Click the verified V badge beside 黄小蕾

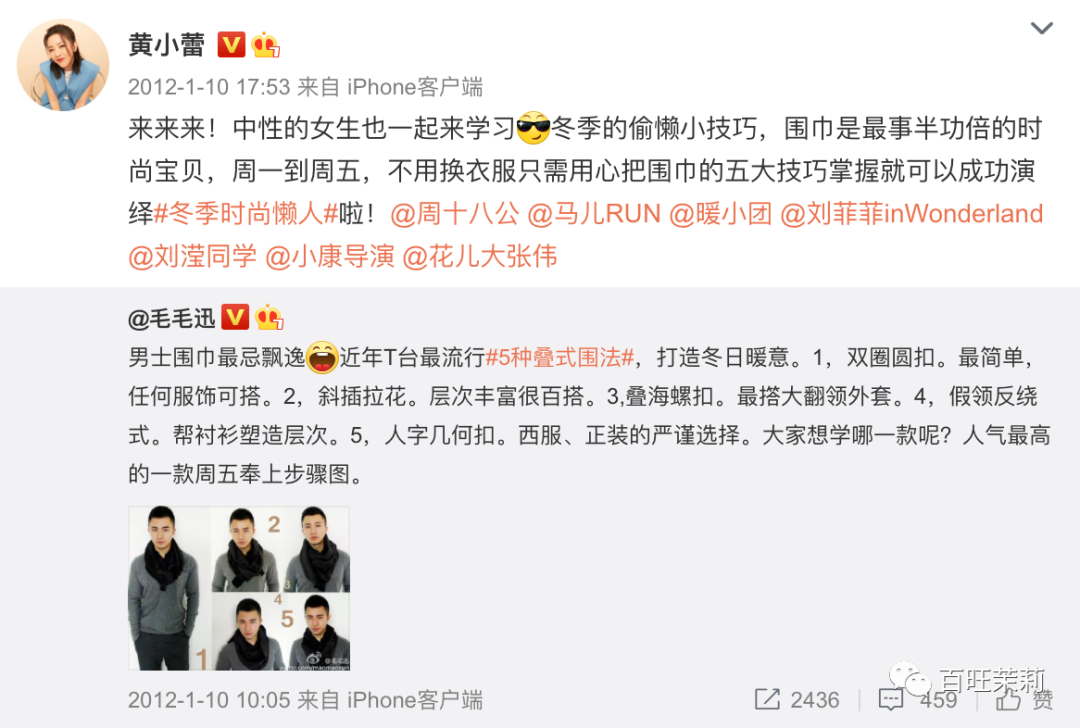tap(231, 45)
